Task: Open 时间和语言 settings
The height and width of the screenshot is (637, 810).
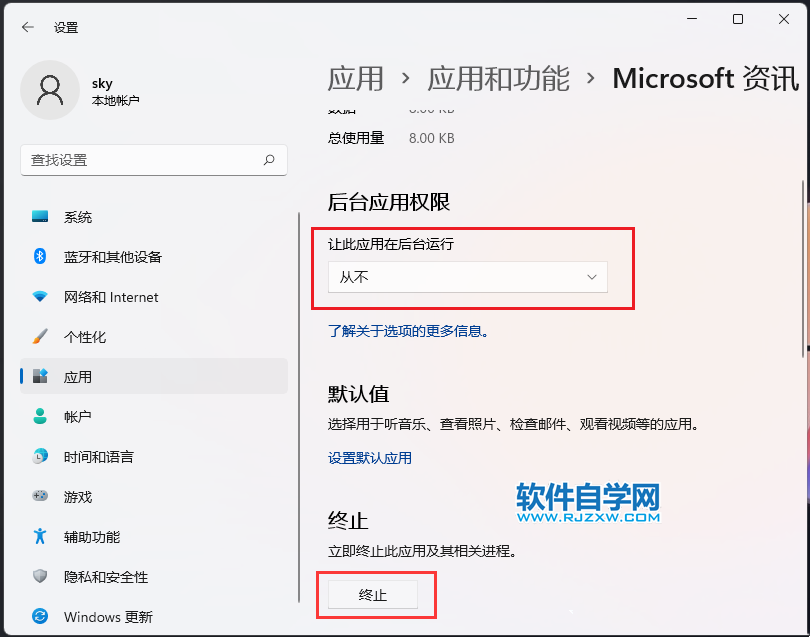Action: click(98, 457)
